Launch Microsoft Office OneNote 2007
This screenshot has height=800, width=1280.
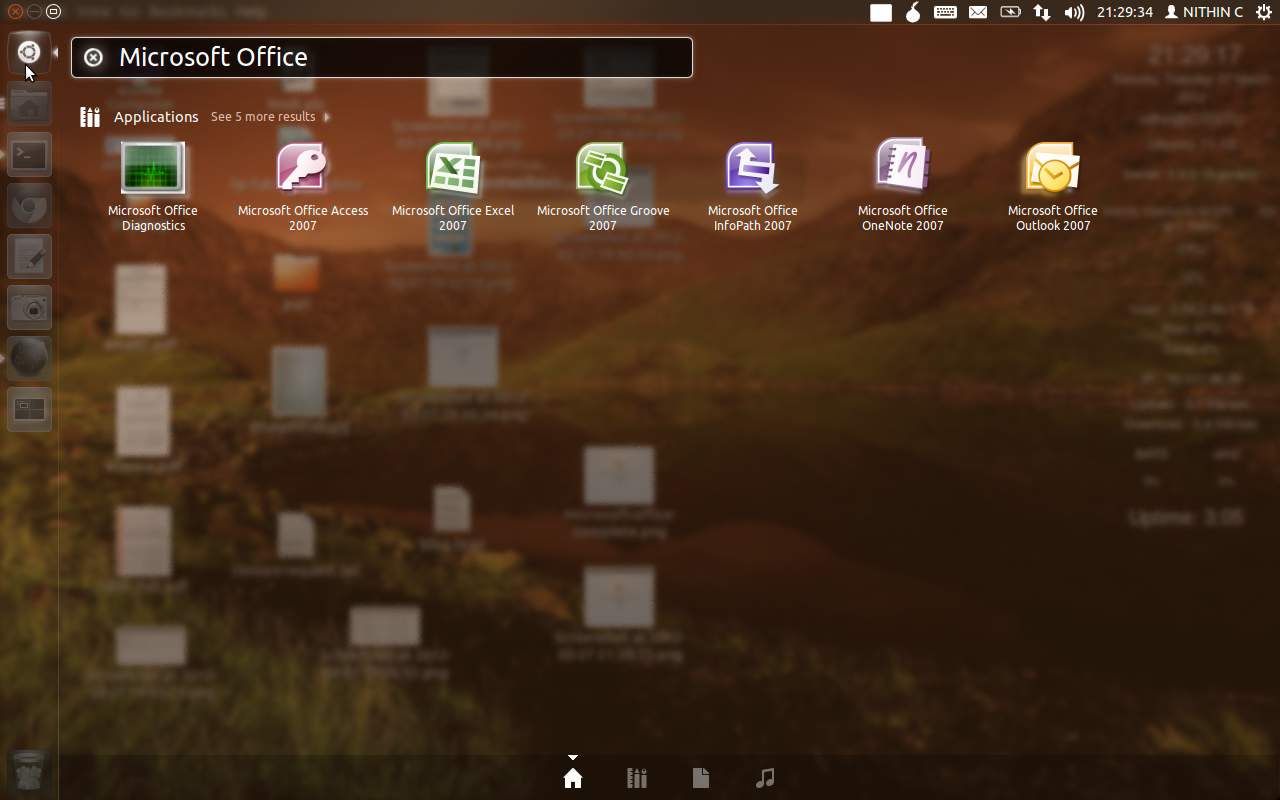(x=903, y=187)
